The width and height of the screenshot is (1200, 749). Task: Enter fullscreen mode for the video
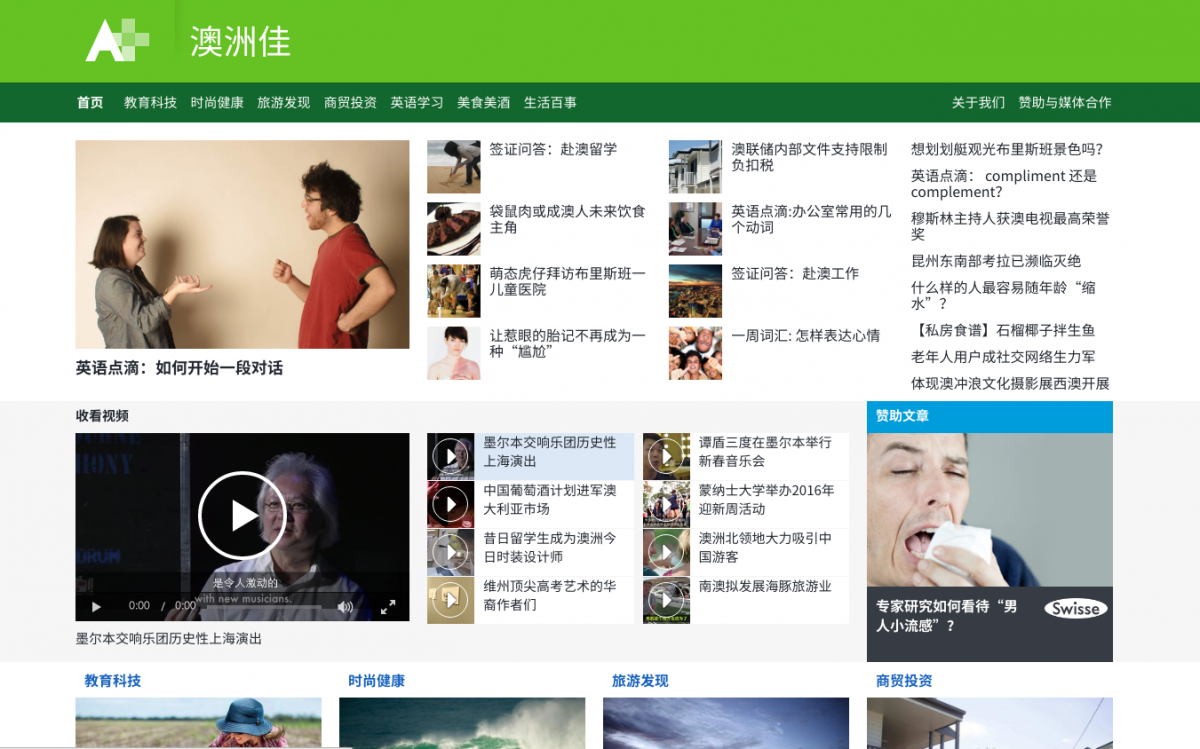click(x=388, y=606)
